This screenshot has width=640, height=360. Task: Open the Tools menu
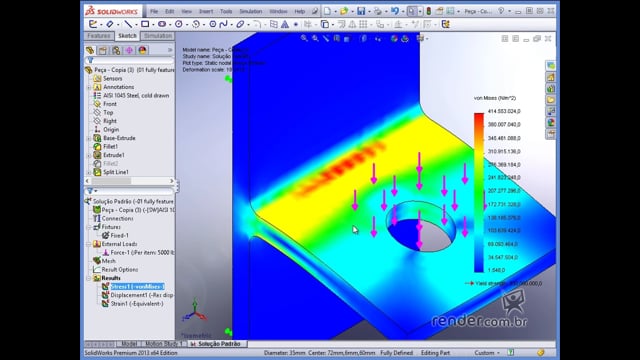coord(226,11)
